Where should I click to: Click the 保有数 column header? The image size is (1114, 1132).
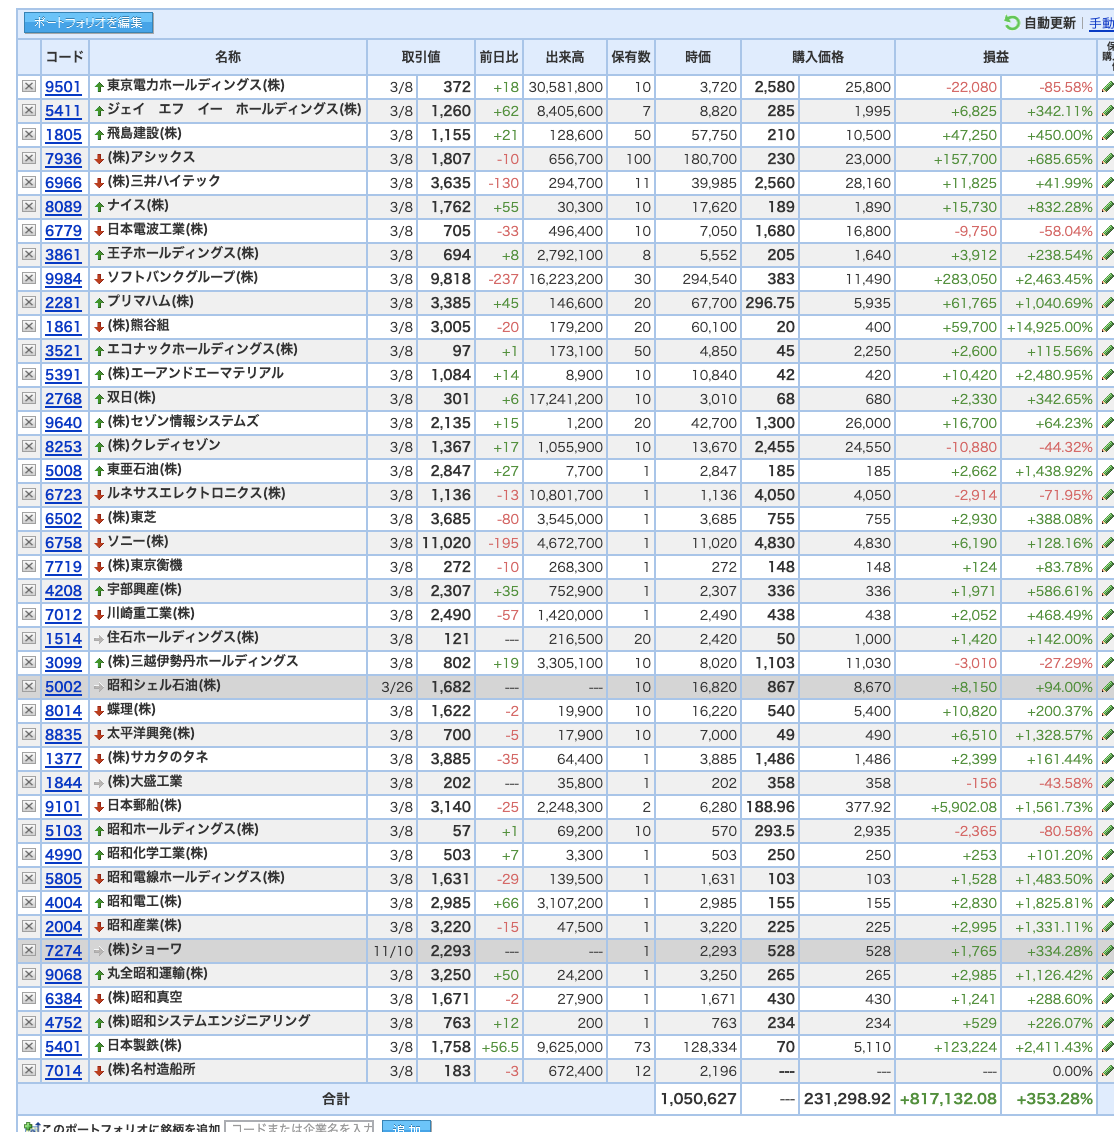tap(631, 57)
